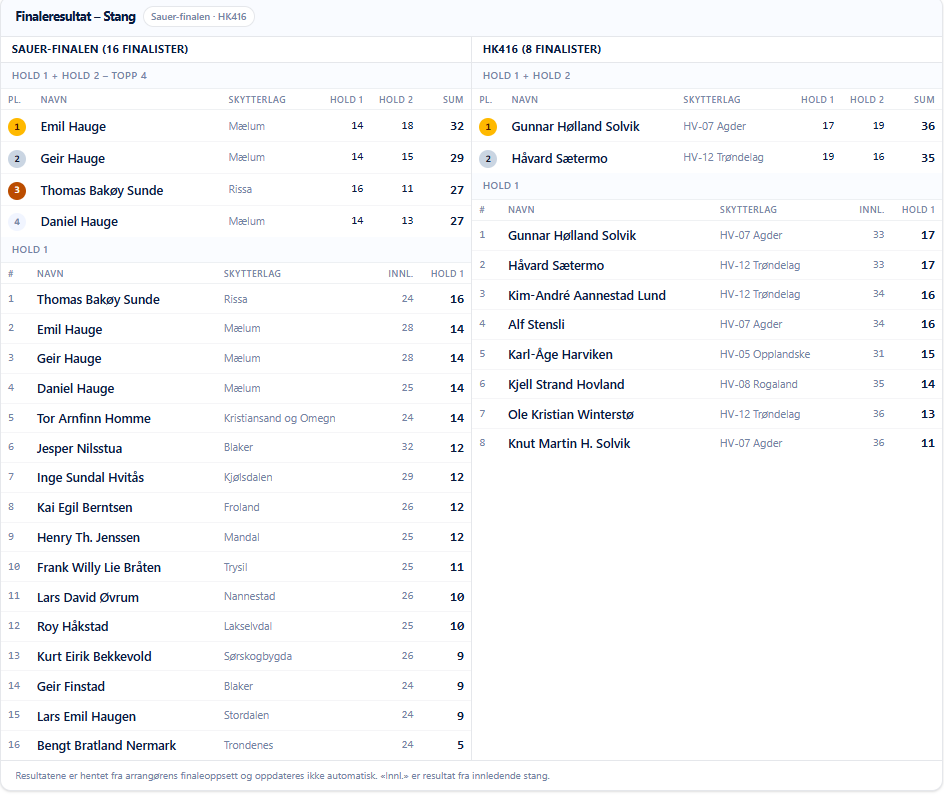Image resolution: width=944 pixels, height=799 pixels.
Task: Click 'Thomas Bakøy Sunde' in the top 4 table
Action: (102, 190)
